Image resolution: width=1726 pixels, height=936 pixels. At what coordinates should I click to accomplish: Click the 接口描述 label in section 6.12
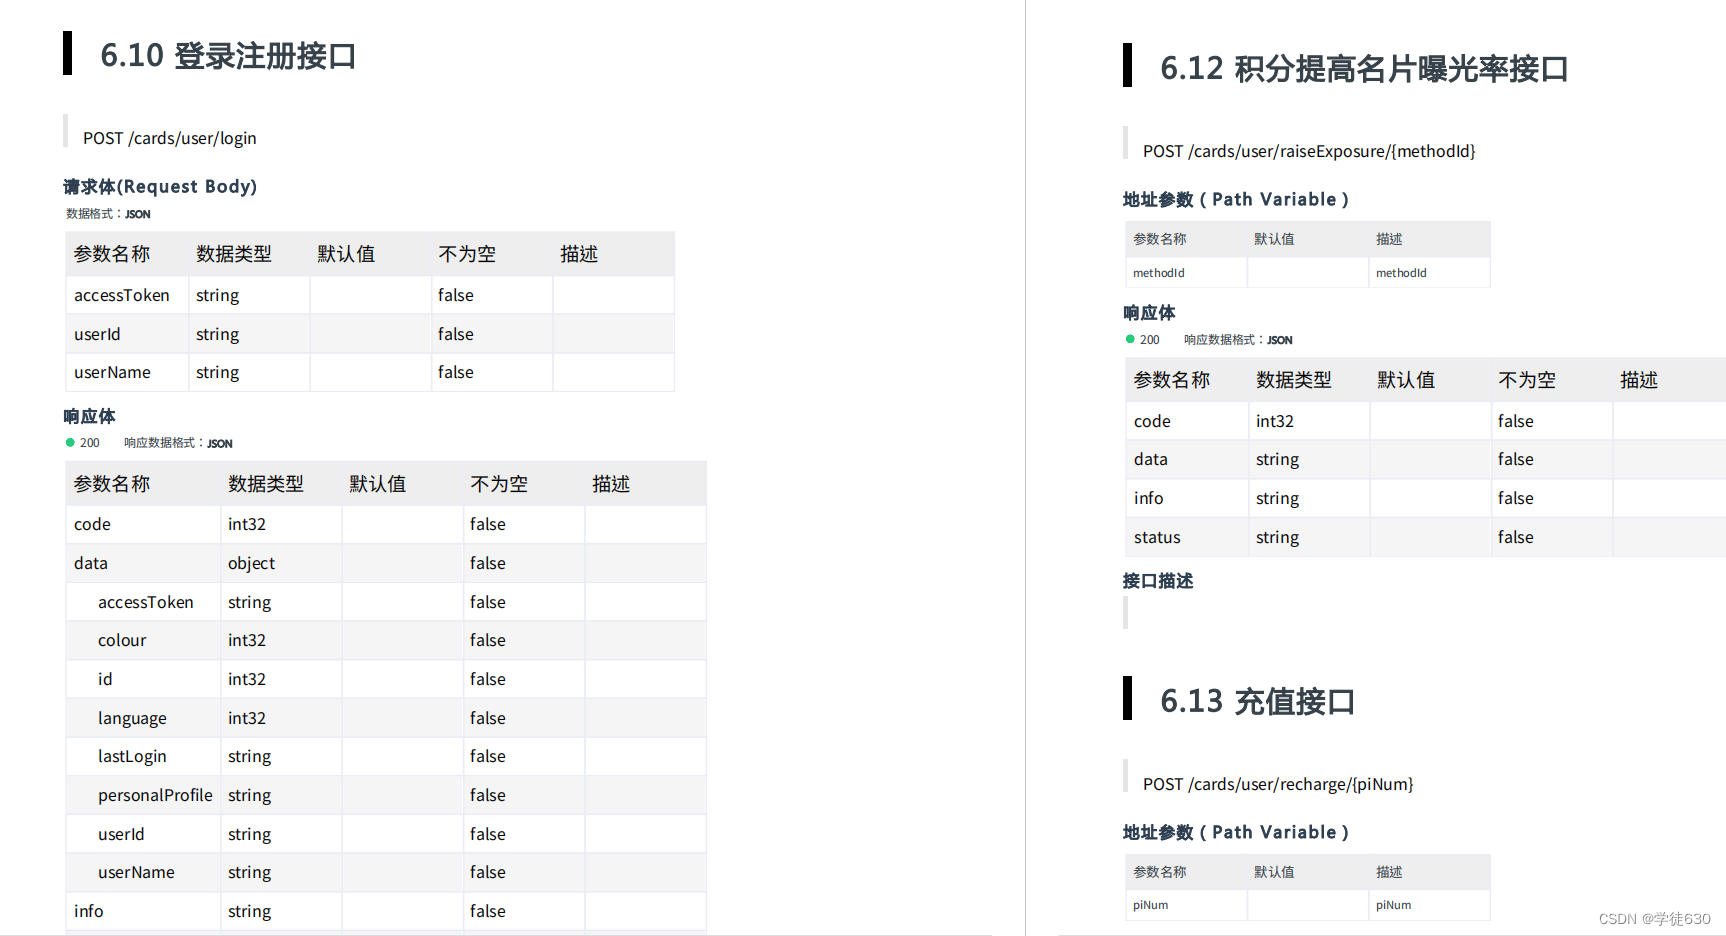point(1157,580)
